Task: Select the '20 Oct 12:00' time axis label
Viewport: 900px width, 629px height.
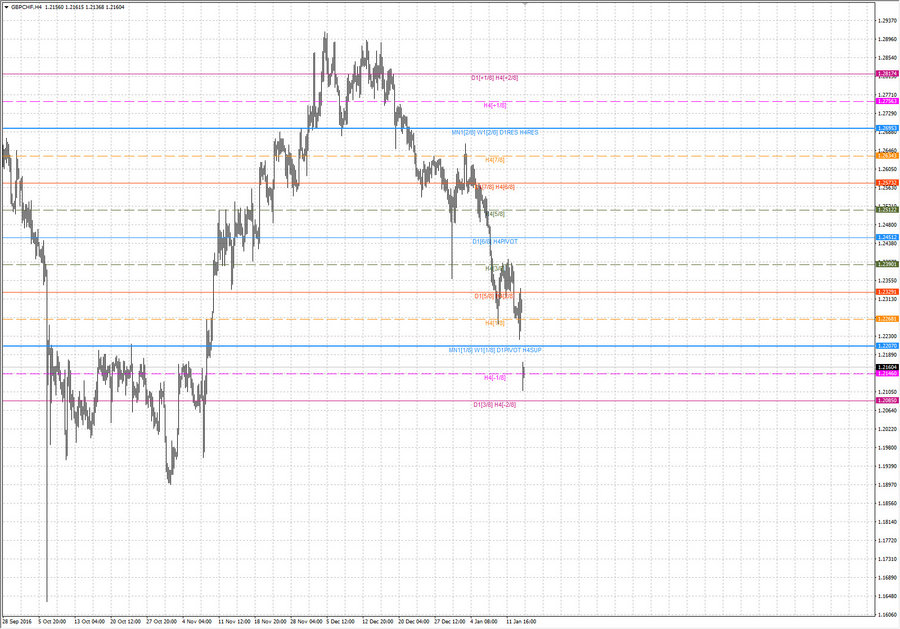Action: click(125, 622)
